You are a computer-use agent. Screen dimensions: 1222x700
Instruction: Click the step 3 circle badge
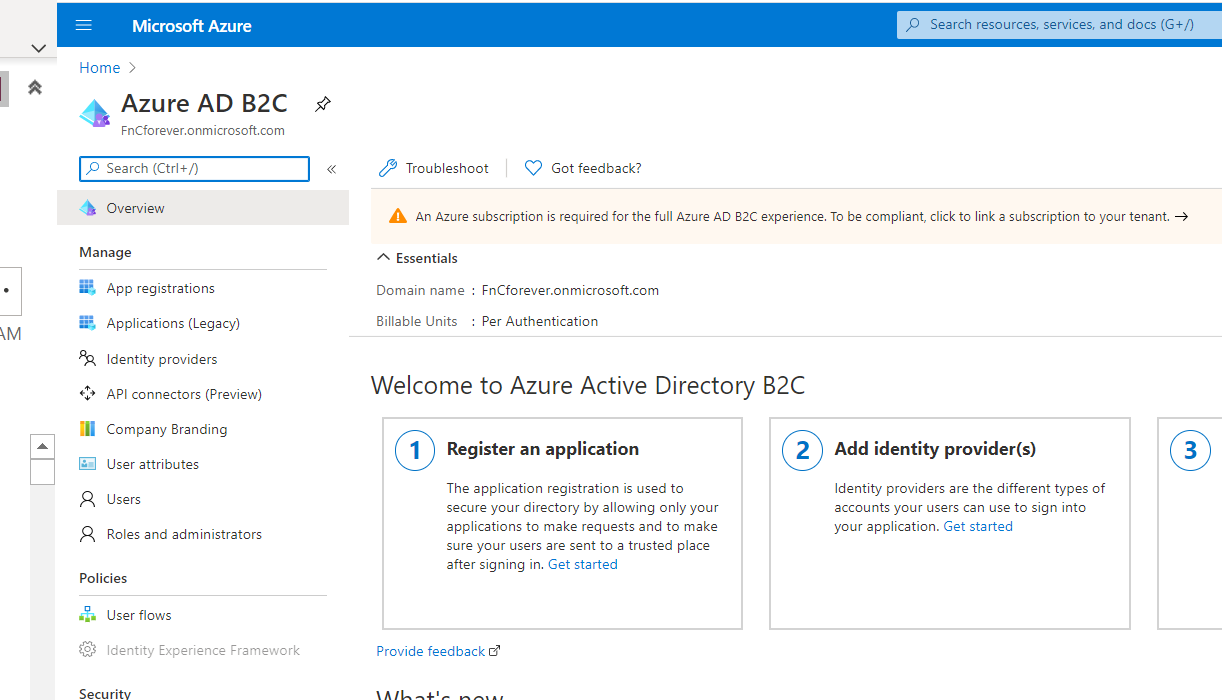(1190, 450)
